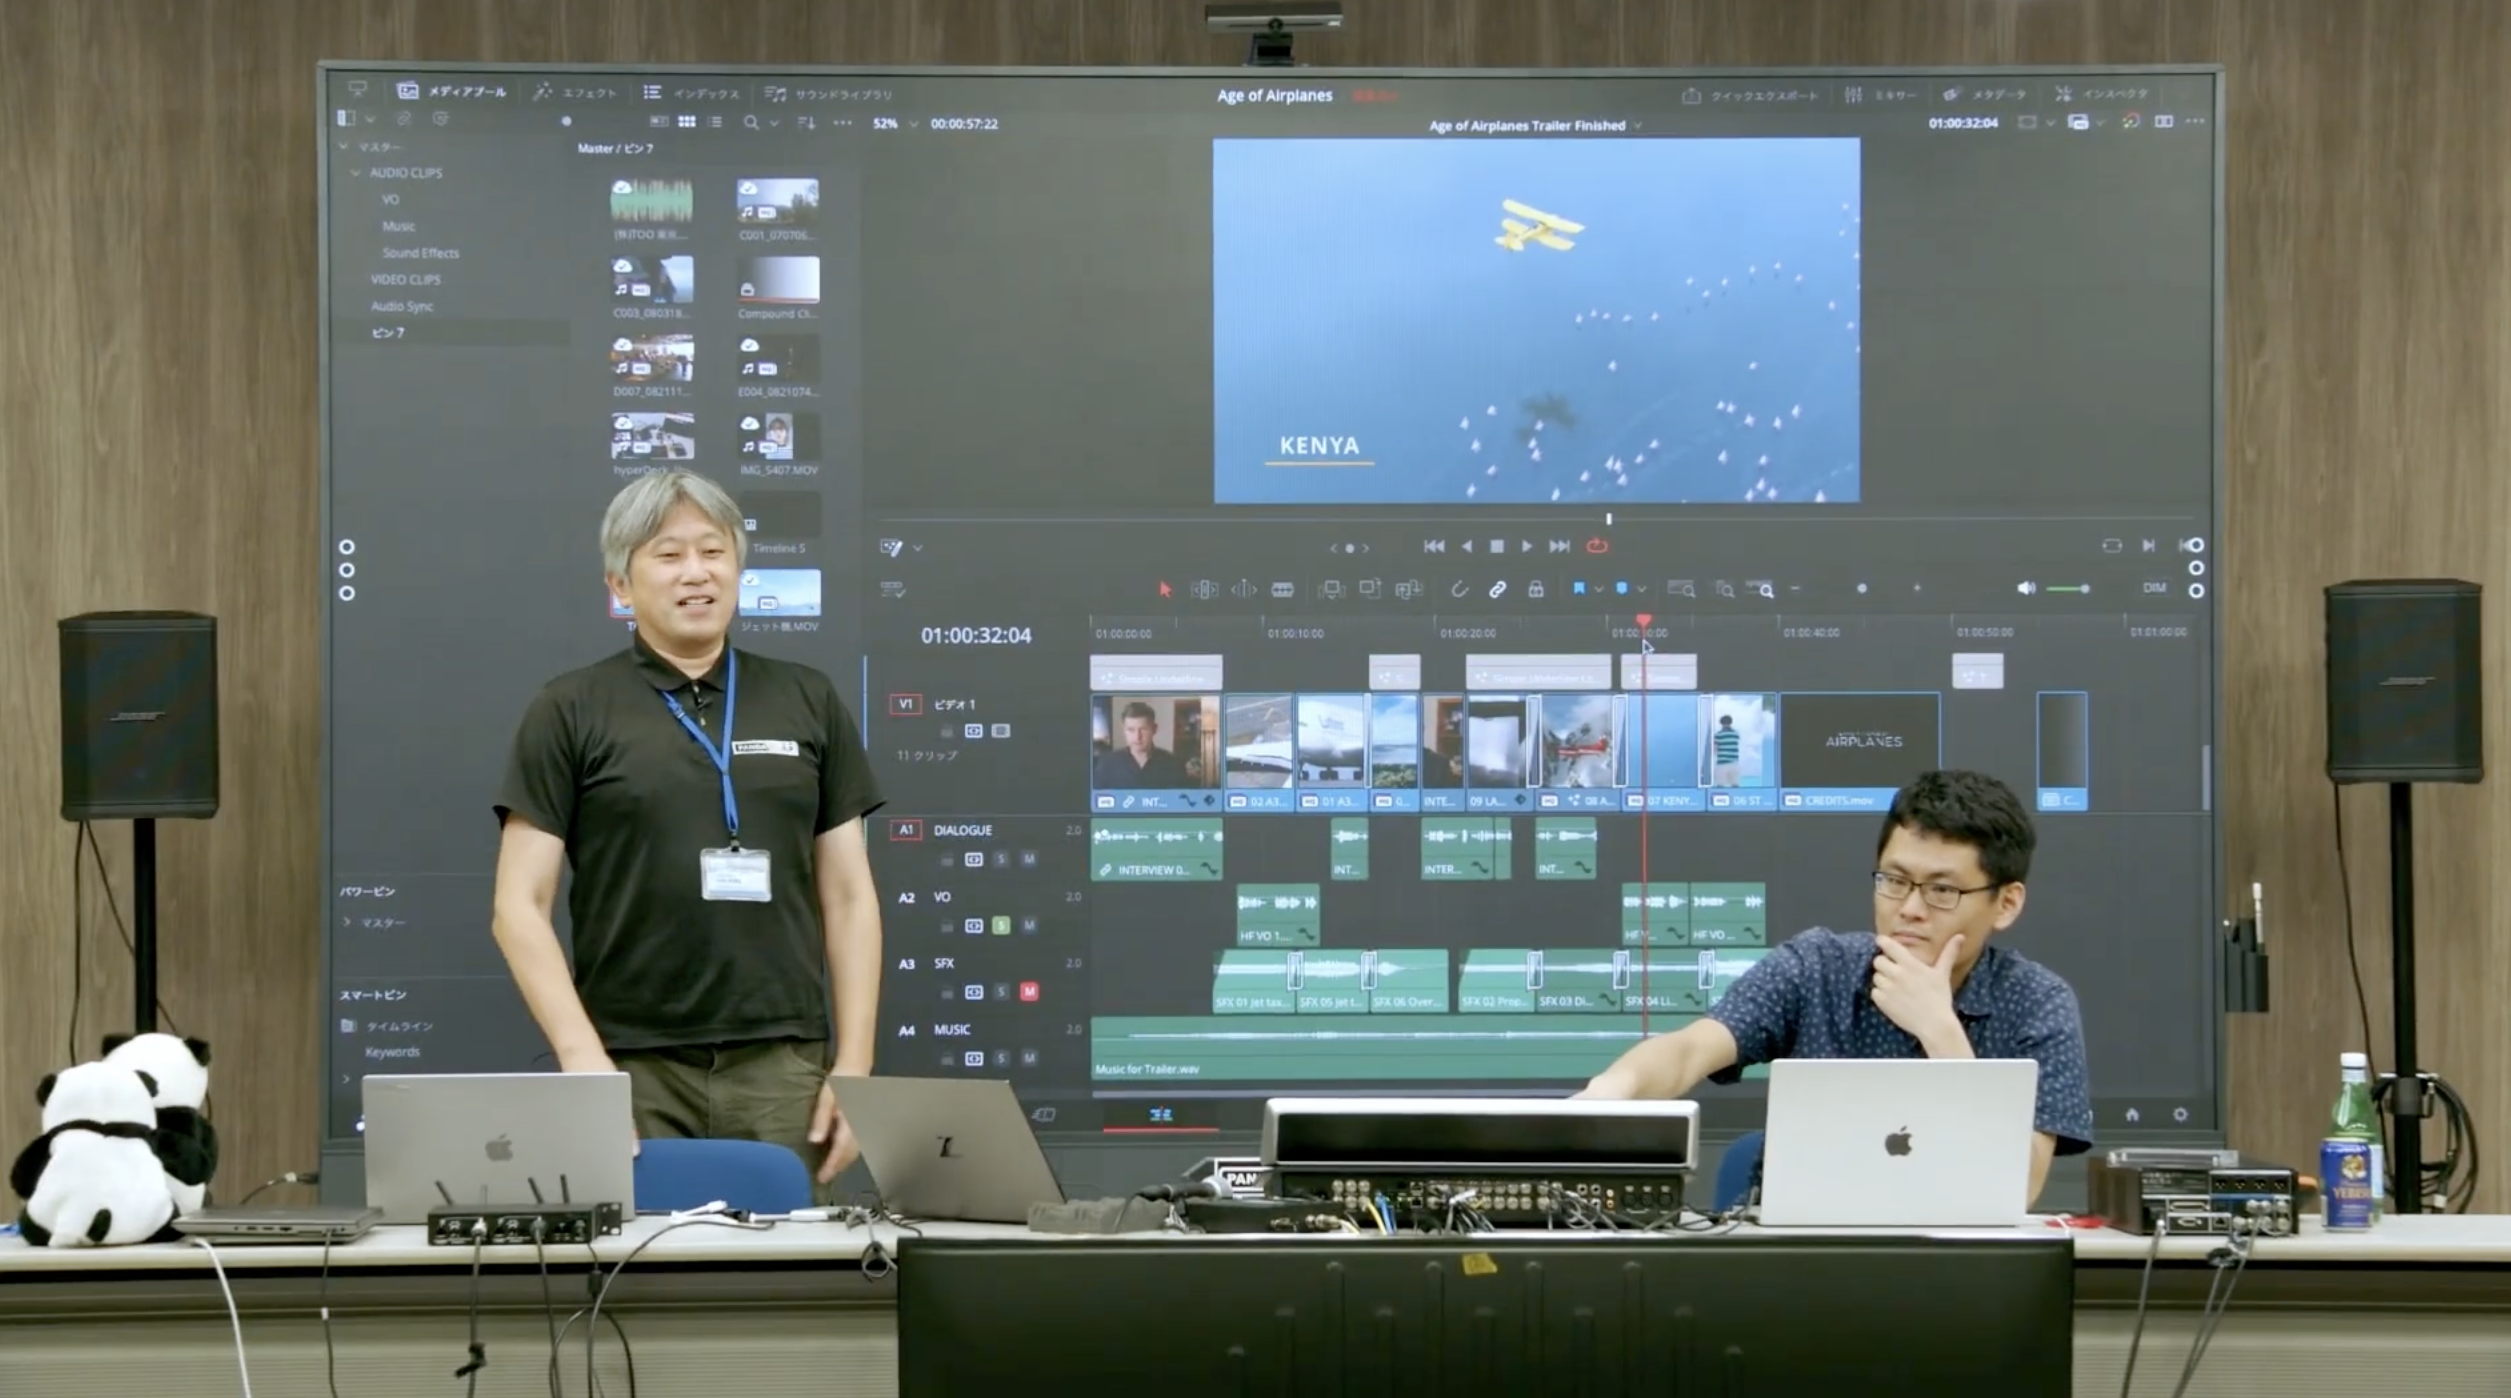Toggle Position Lock padlock icon
Viewport: 2511px width, 1398px height.
(x=1536, y=590)
